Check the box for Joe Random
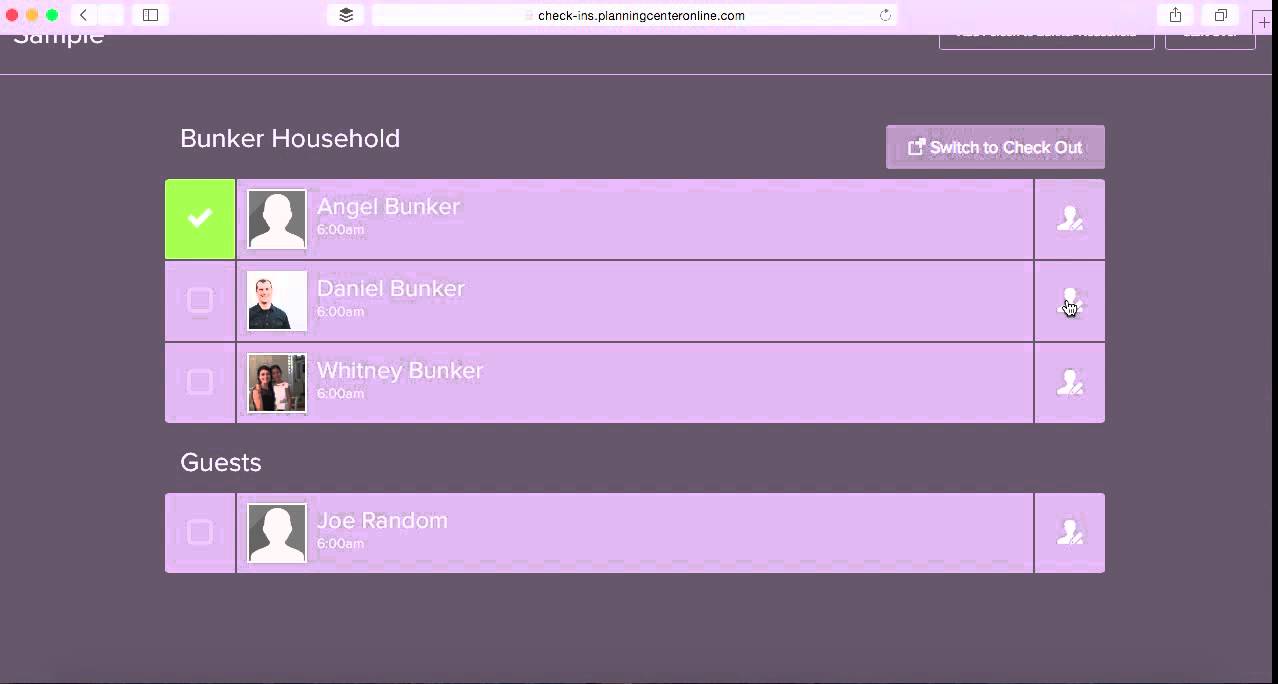 [200, 532]
